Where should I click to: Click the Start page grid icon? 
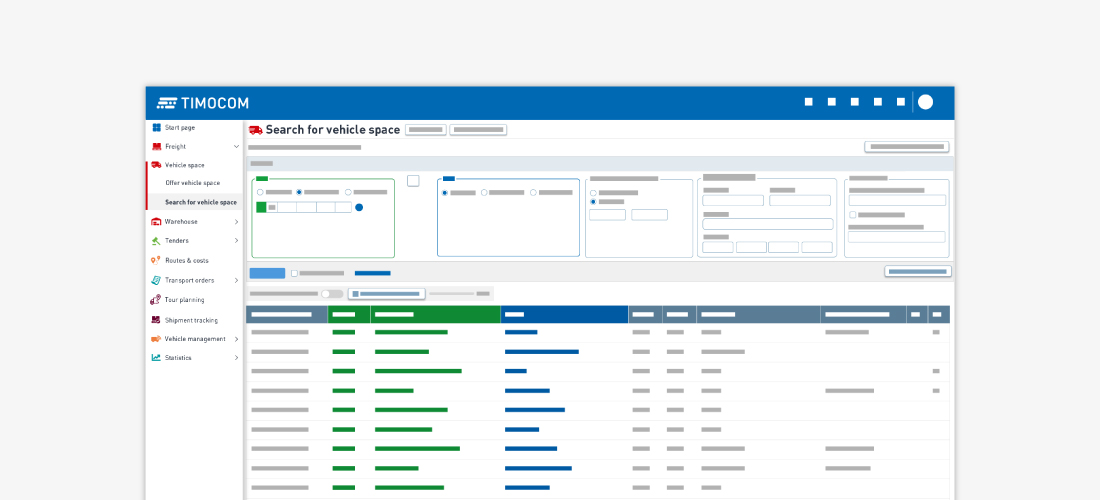click(156, 127)
